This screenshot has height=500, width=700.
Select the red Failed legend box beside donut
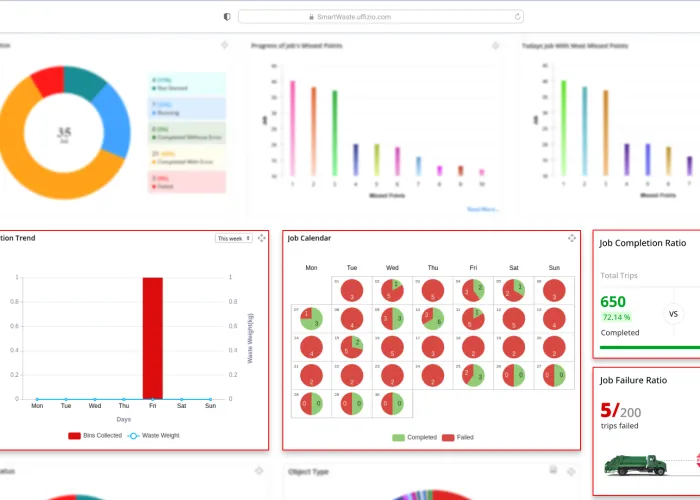pyautogui.click(x=187, y=181)
